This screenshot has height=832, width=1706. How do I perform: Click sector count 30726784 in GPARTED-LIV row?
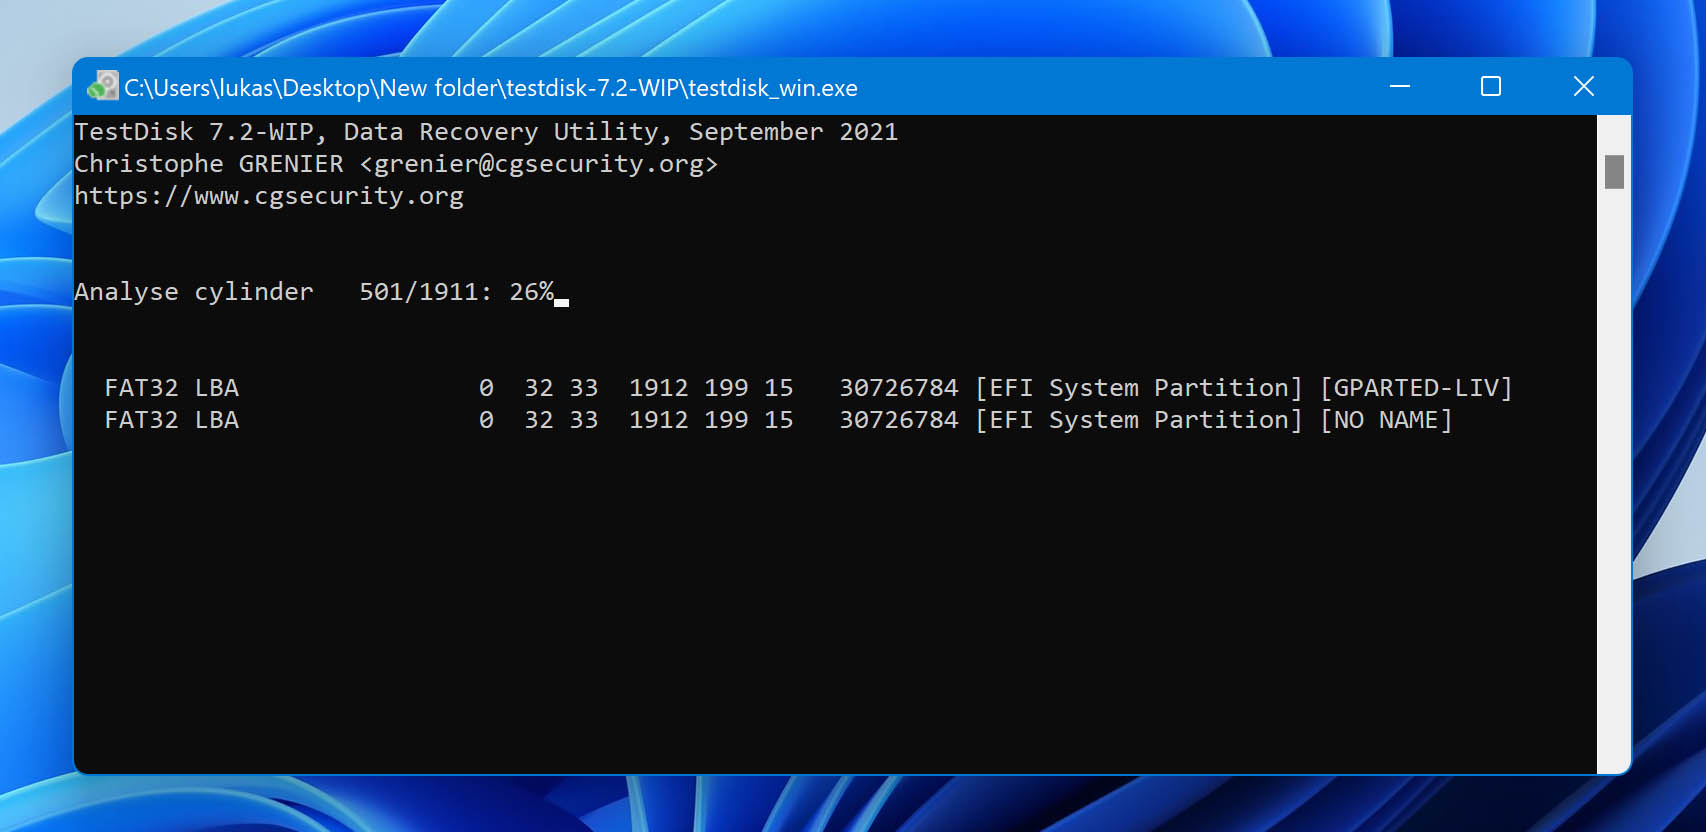click(899, 388)
